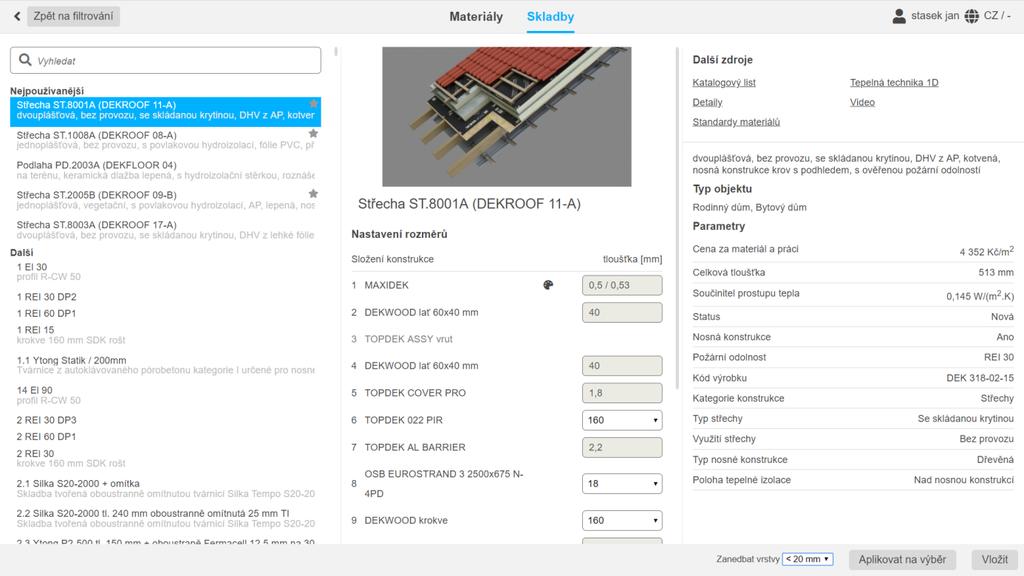Open Katalogový list link
The height and width of the screenshot is (576, 1024).
click(724, 82)
